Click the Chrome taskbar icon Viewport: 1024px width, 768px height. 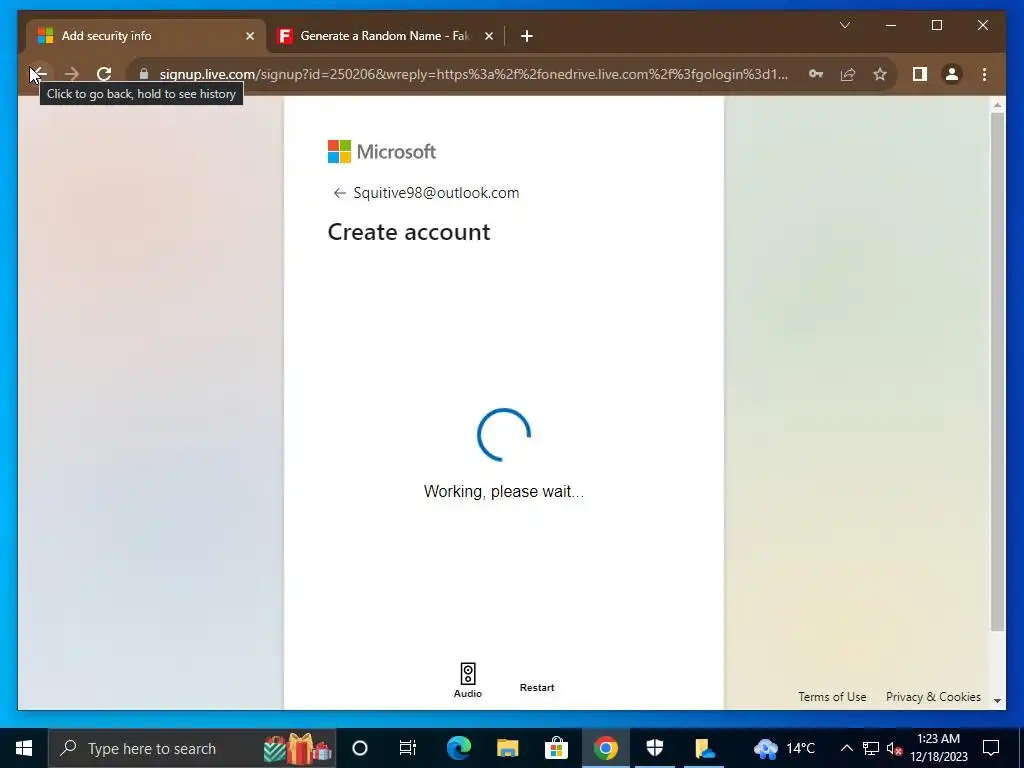point(605,748)
